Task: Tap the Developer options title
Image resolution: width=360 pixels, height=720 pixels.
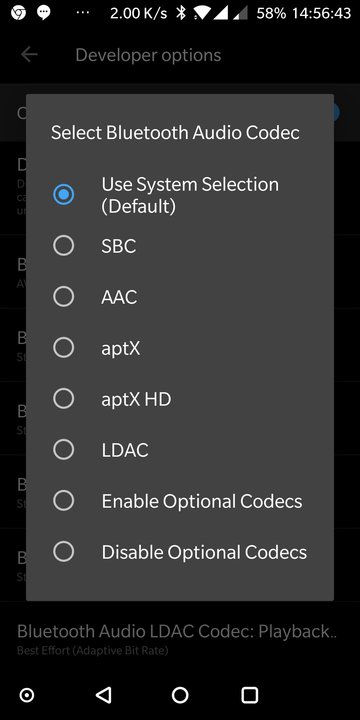Action: click(148, 56)
